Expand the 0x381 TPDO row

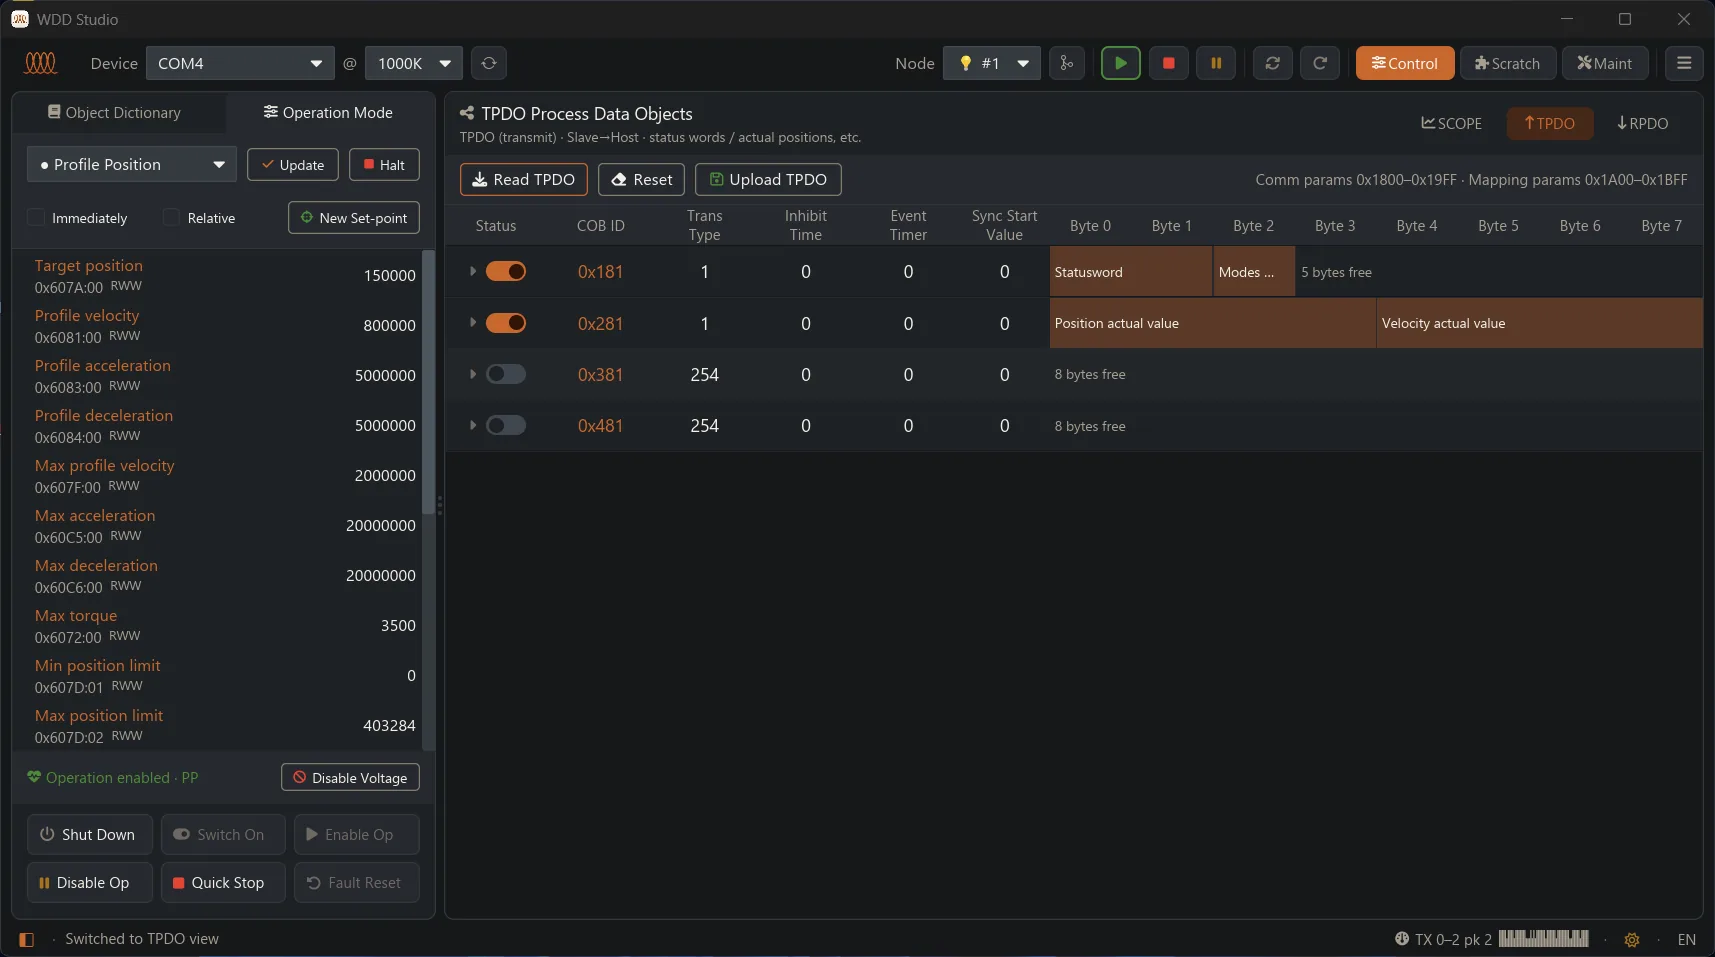(x=473, y=374)
